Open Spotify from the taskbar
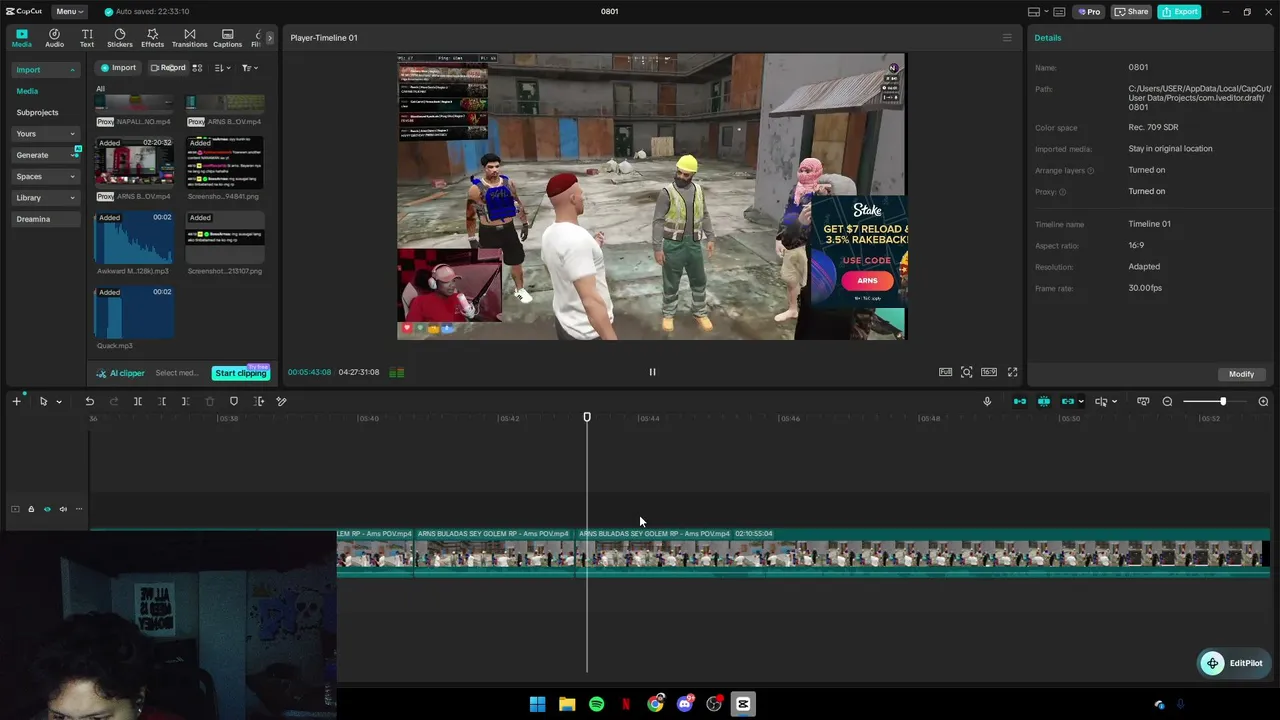Viewport: 1280px width, 720px height. pyautogui.click(x=596, y=704)
